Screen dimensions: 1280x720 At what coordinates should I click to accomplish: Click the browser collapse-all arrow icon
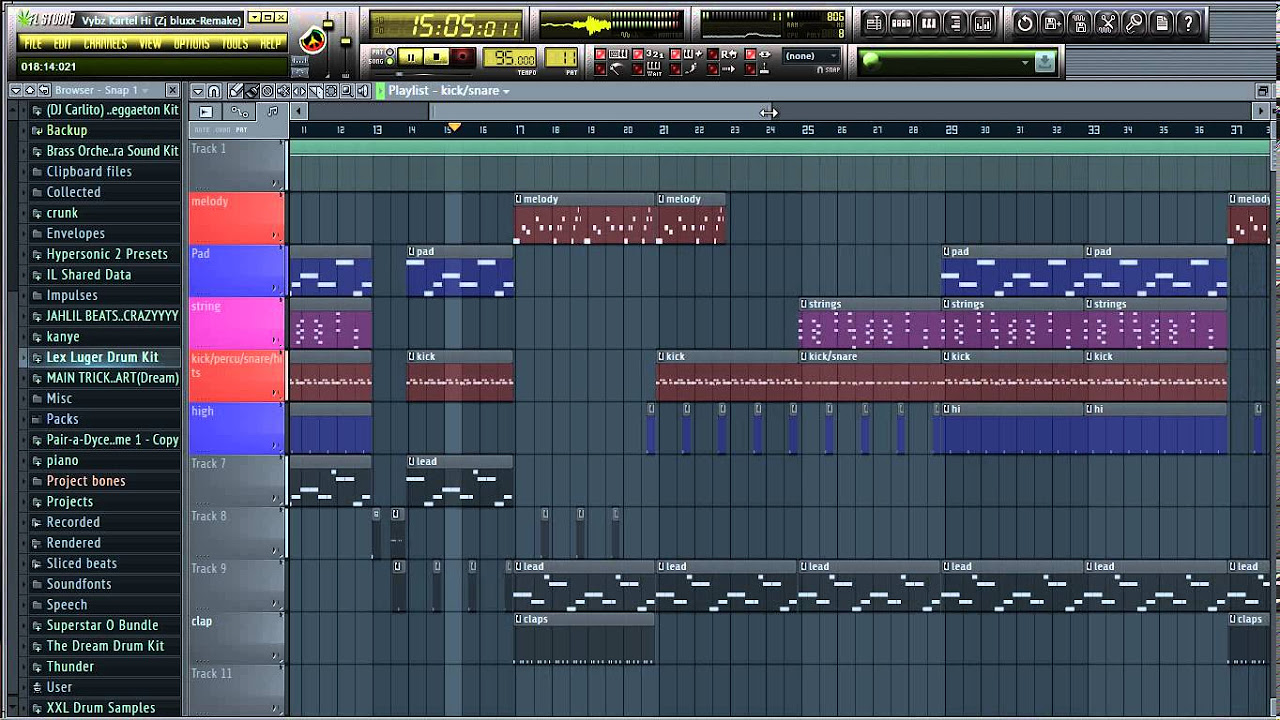pos(30,90)
